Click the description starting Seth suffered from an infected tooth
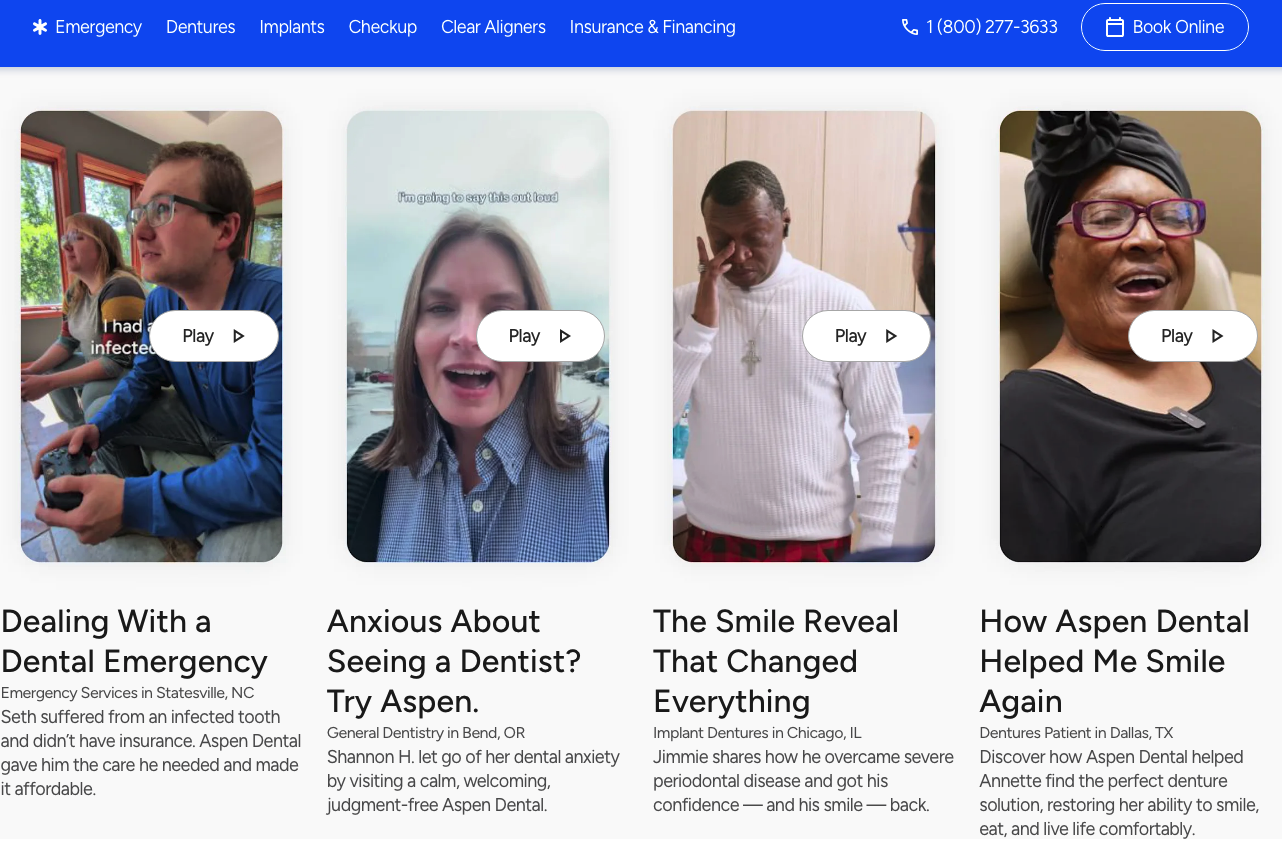This screenshot has height=857, width=1282. 151,753
